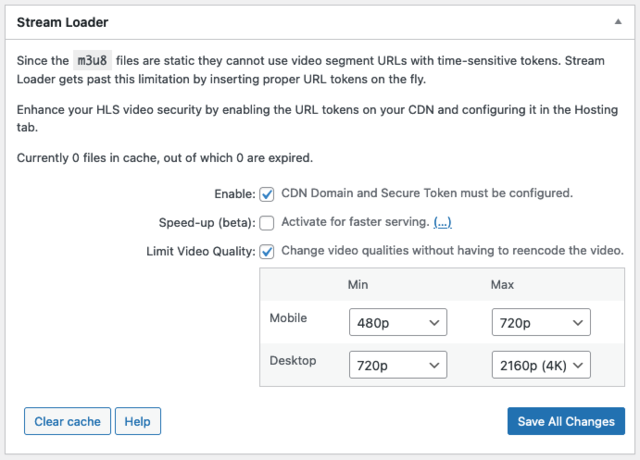Click the Limit Video Quality label text

(198, 251)
